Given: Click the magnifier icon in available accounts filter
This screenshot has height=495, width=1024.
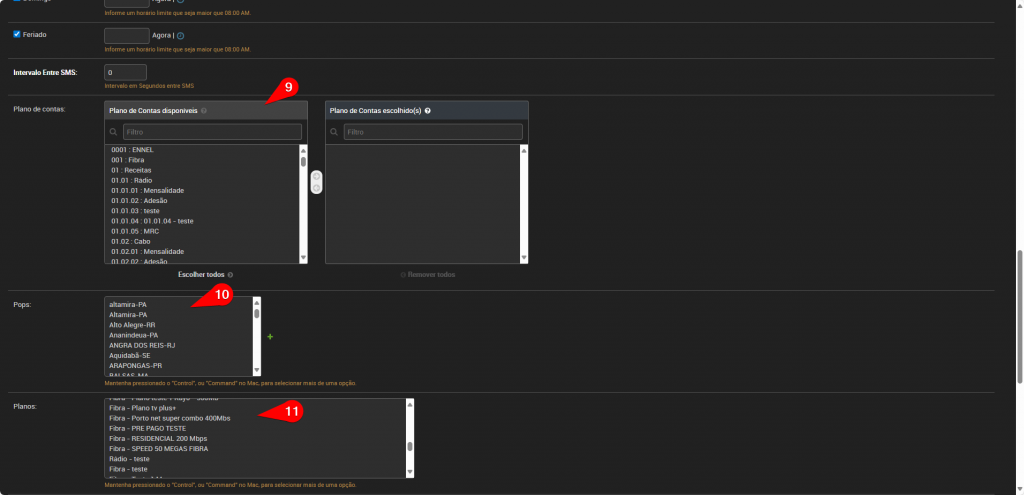Looking at the screenshot, I should coord(113,132).
